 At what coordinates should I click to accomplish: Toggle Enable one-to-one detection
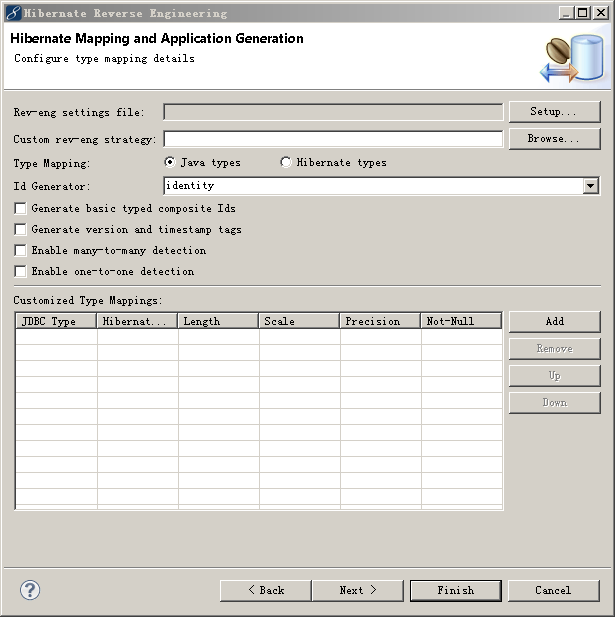click(21, 272)
